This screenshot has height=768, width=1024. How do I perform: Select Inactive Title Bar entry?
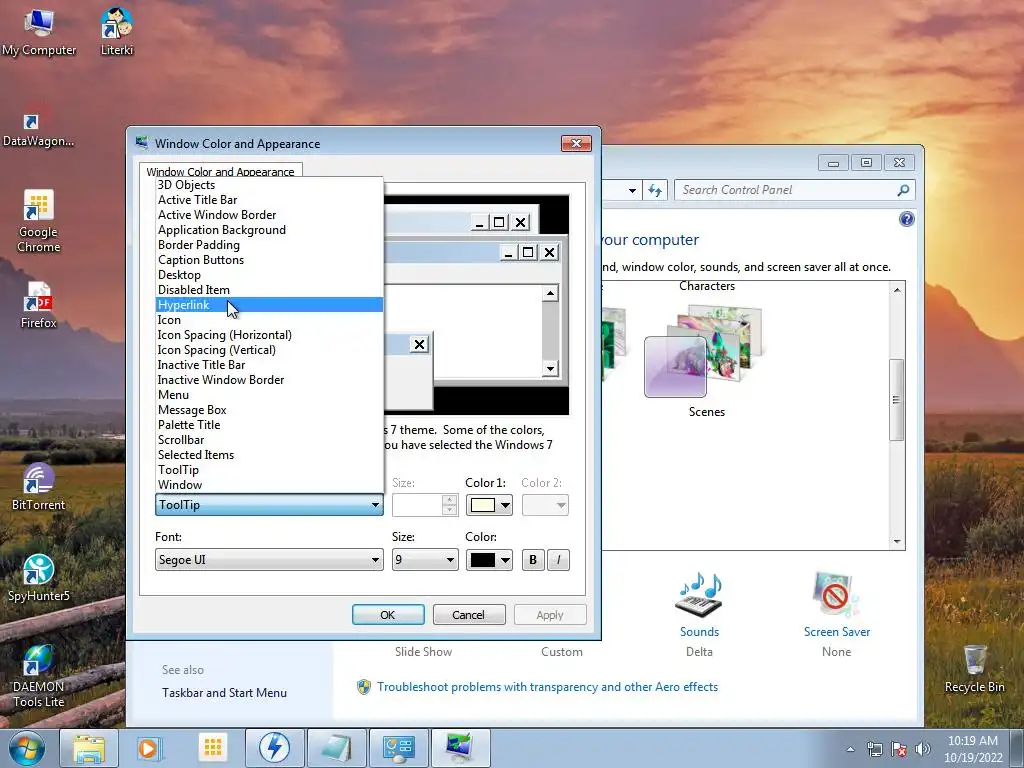pos(269,365)
